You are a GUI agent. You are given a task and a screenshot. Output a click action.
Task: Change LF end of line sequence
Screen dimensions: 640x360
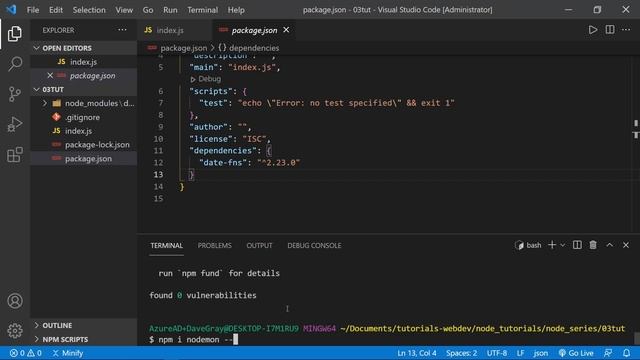(x=520, y=353)
